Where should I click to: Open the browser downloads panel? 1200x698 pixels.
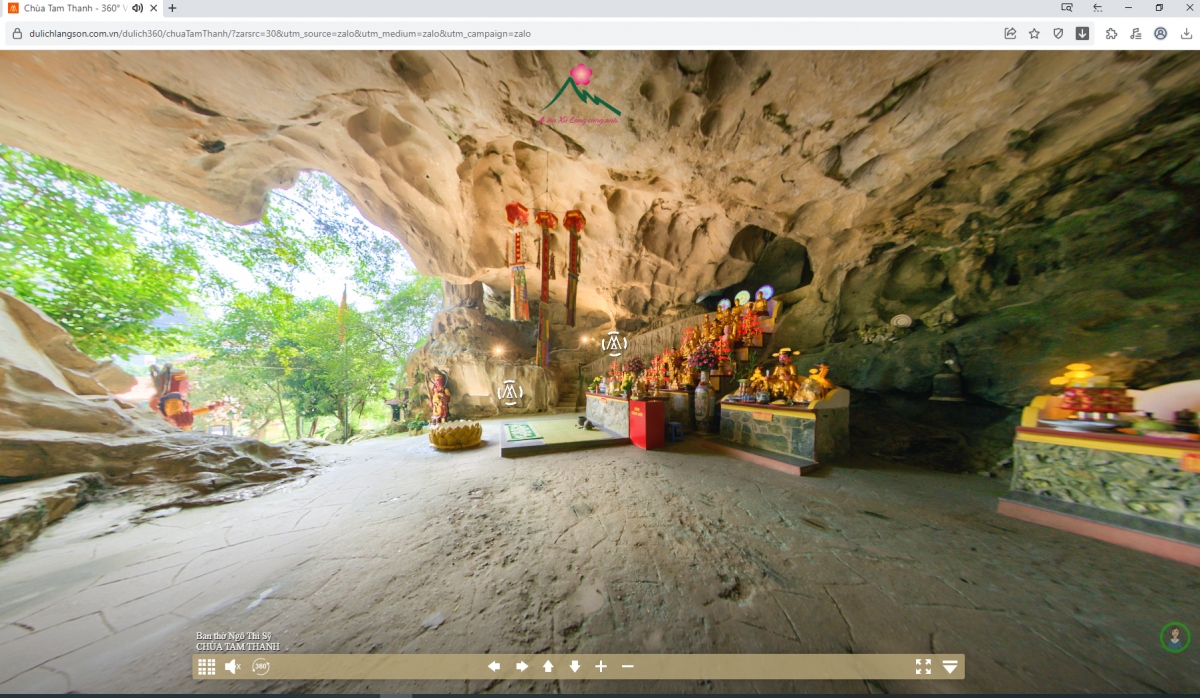point(1186,33)
